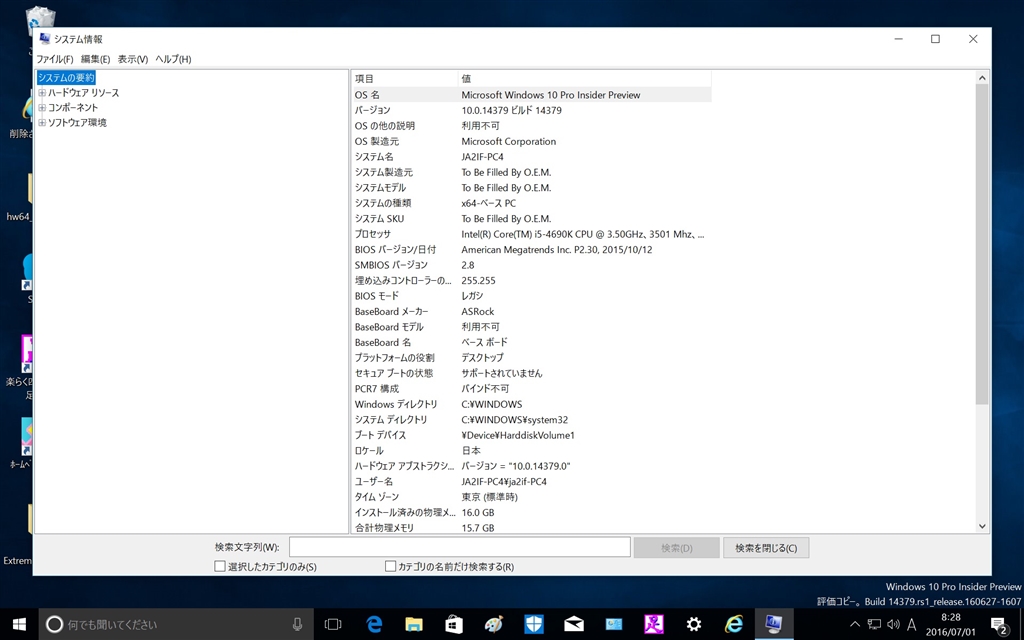1024x640 pixels.
Task: Open the 表示(V) menu
Action: pyautogui.click(x=133, y=59)
